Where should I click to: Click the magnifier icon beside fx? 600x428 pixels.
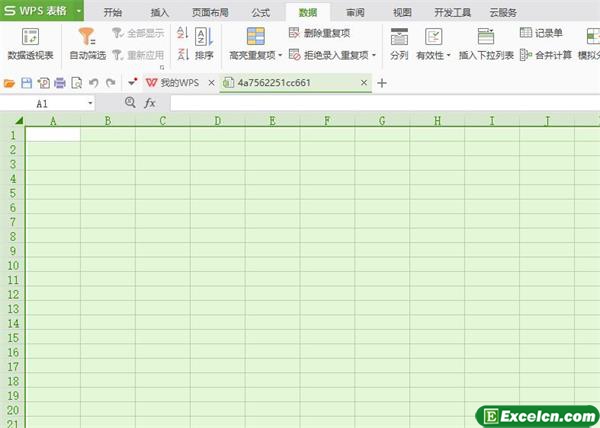point(130,102)
